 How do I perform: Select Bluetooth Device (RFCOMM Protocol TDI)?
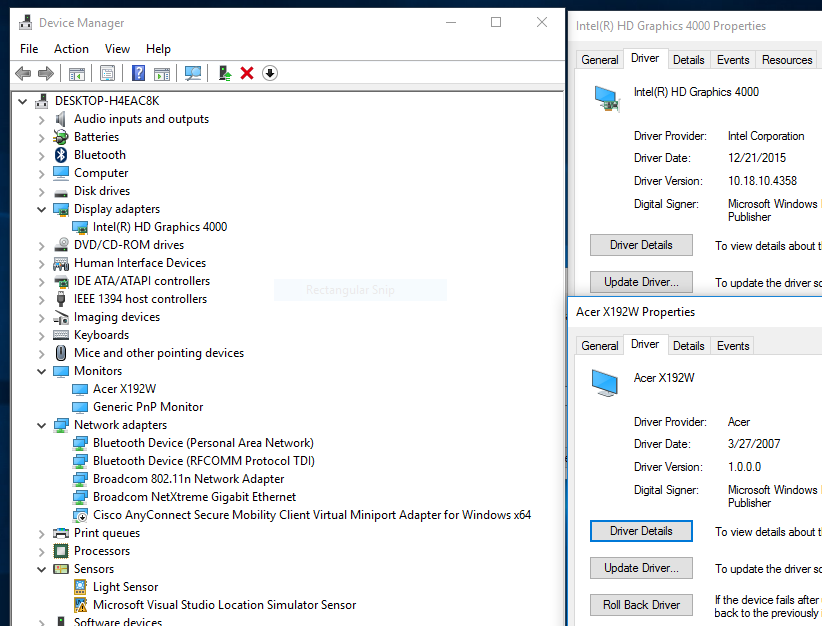(x=204, y=461)
